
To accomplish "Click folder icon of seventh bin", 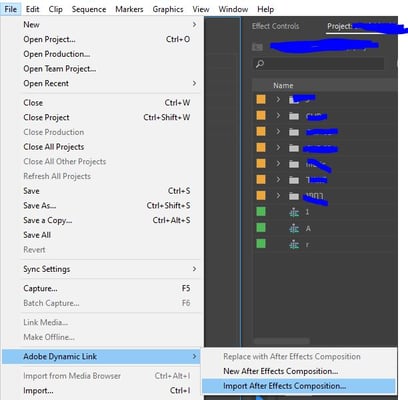I will point(294,196).
